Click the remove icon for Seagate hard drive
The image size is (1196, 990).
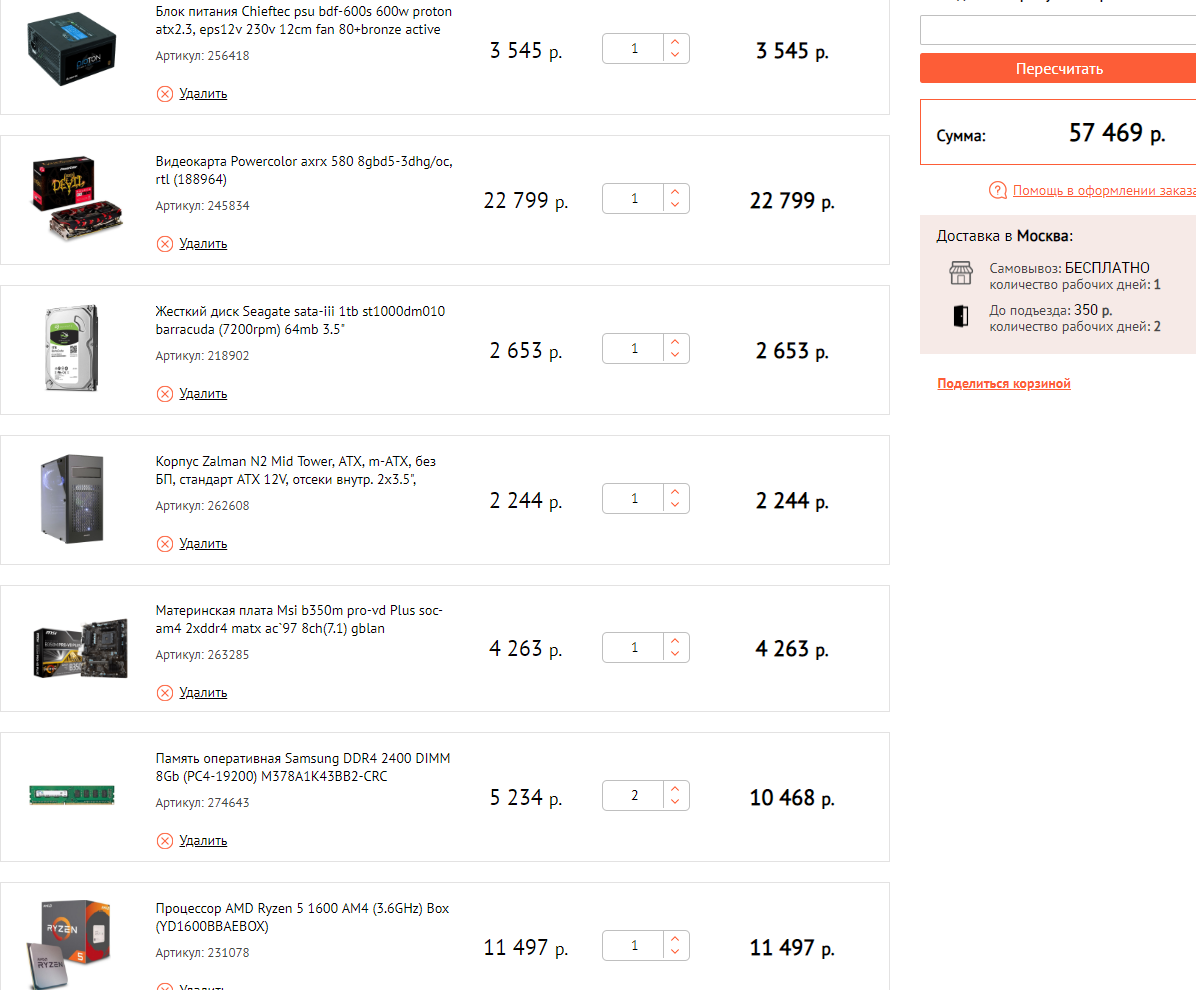coord(165,394)
